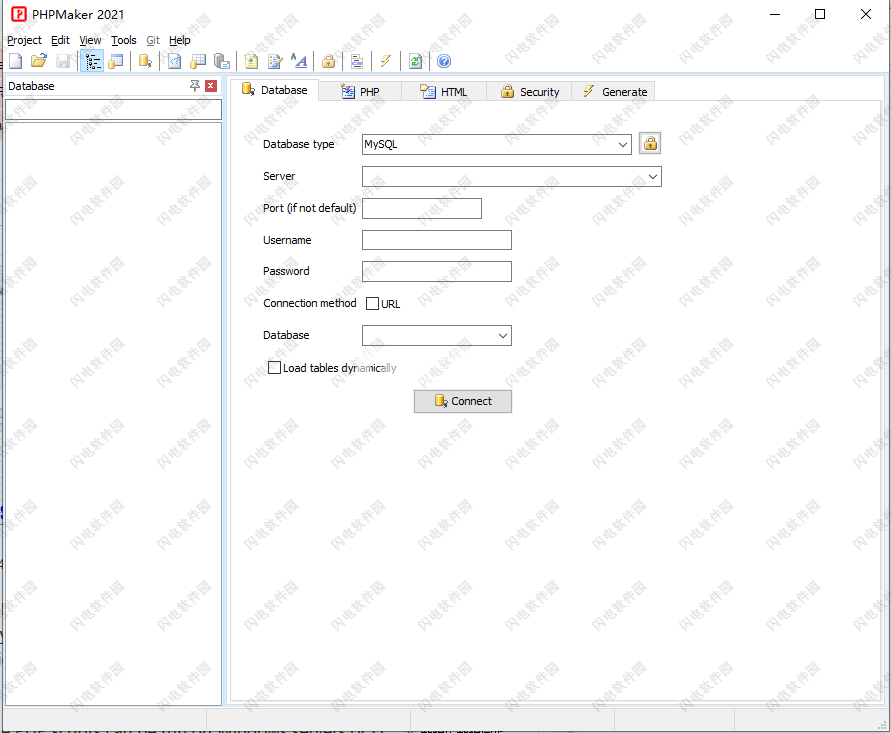The image size is (891, 733).
Task: Maximize the PHPMaker 2021 window
Action: (x=820, y=14)
